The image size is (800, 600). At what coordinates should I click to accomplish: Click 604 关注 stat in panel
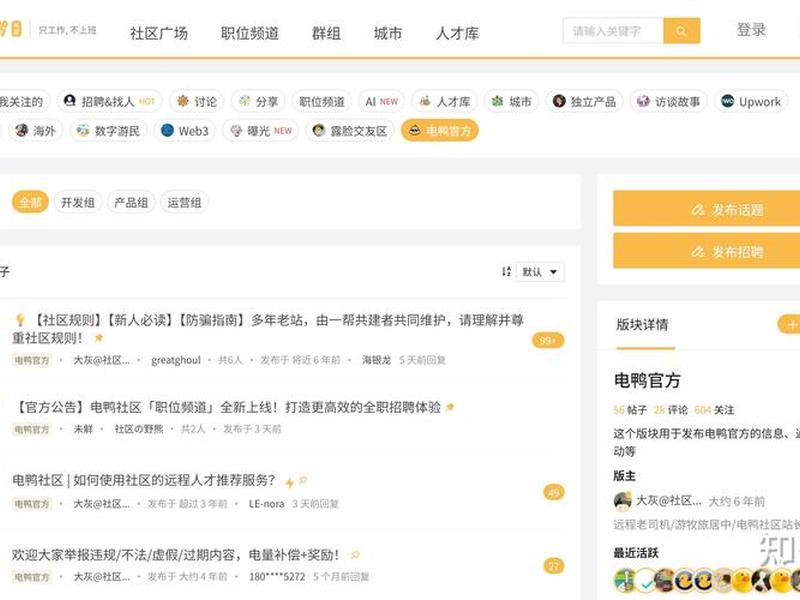[714, 410]
